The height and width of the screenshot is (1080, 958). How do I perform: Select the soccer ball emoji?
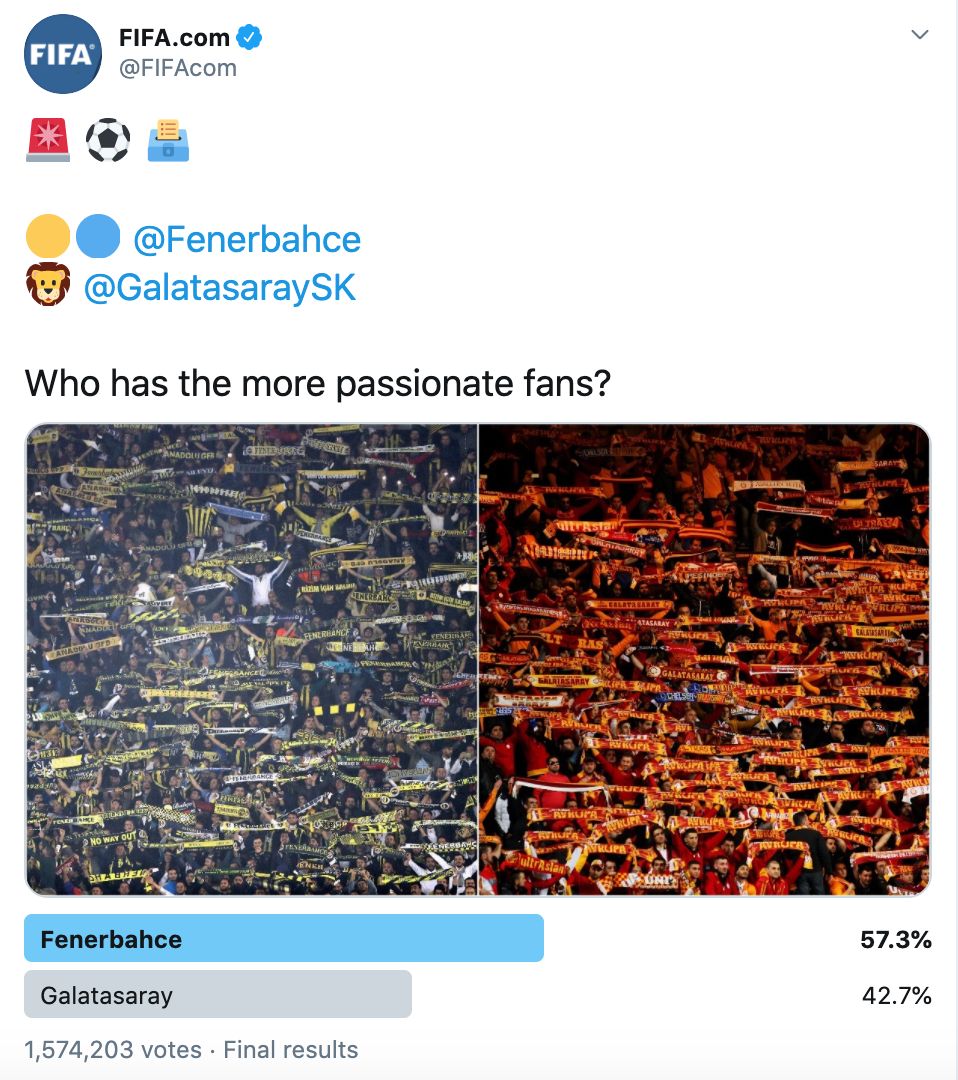tap(108, 140)
